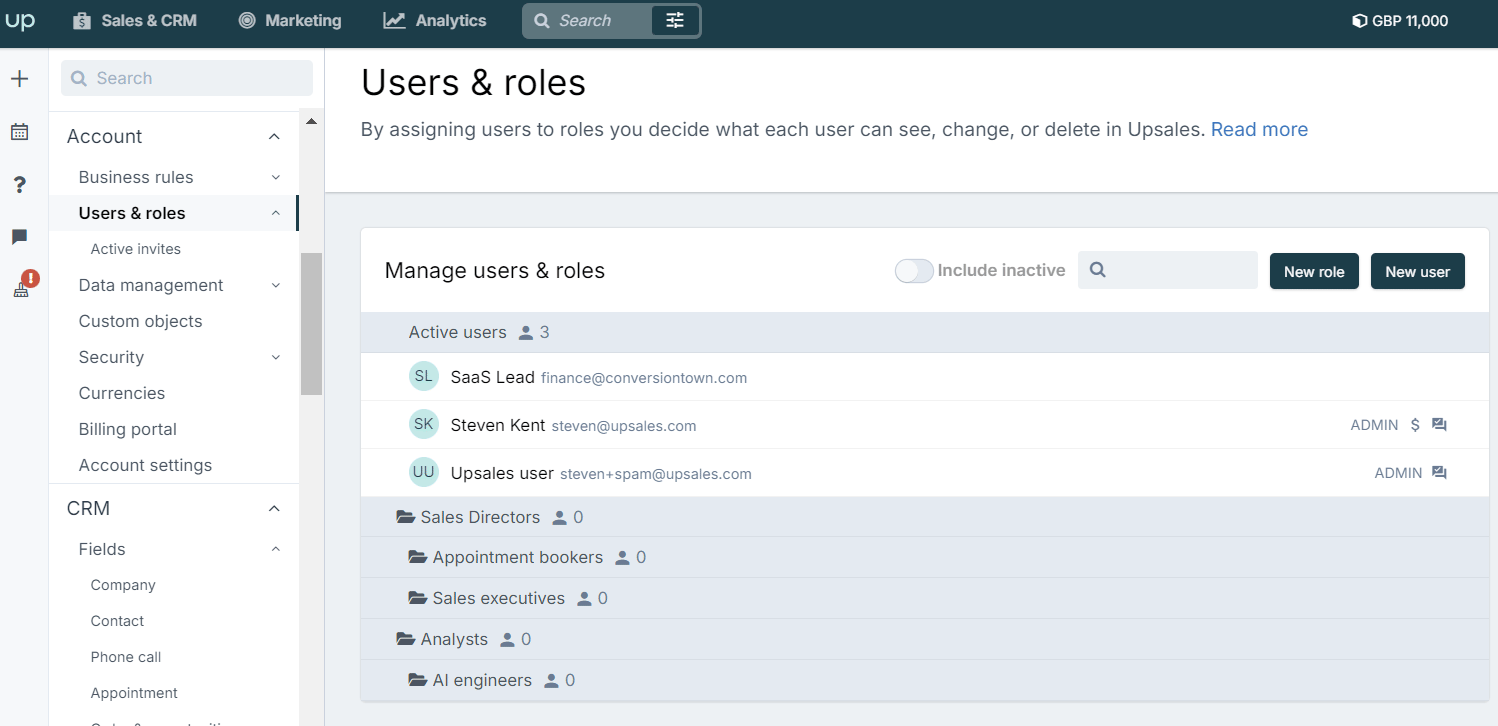This screenshot has width=1498, height=726.
Task: Expand the Security chevron
Action: [x=276, y=357]
